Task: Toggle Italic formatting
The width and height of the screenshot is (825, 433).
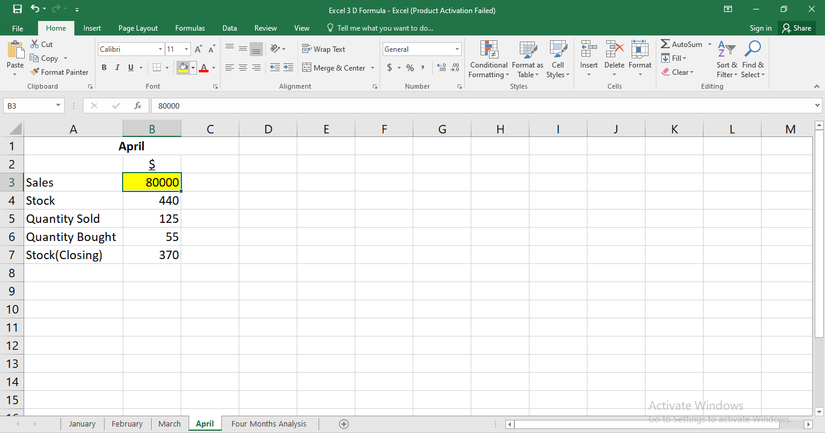Action: (117, 68)
